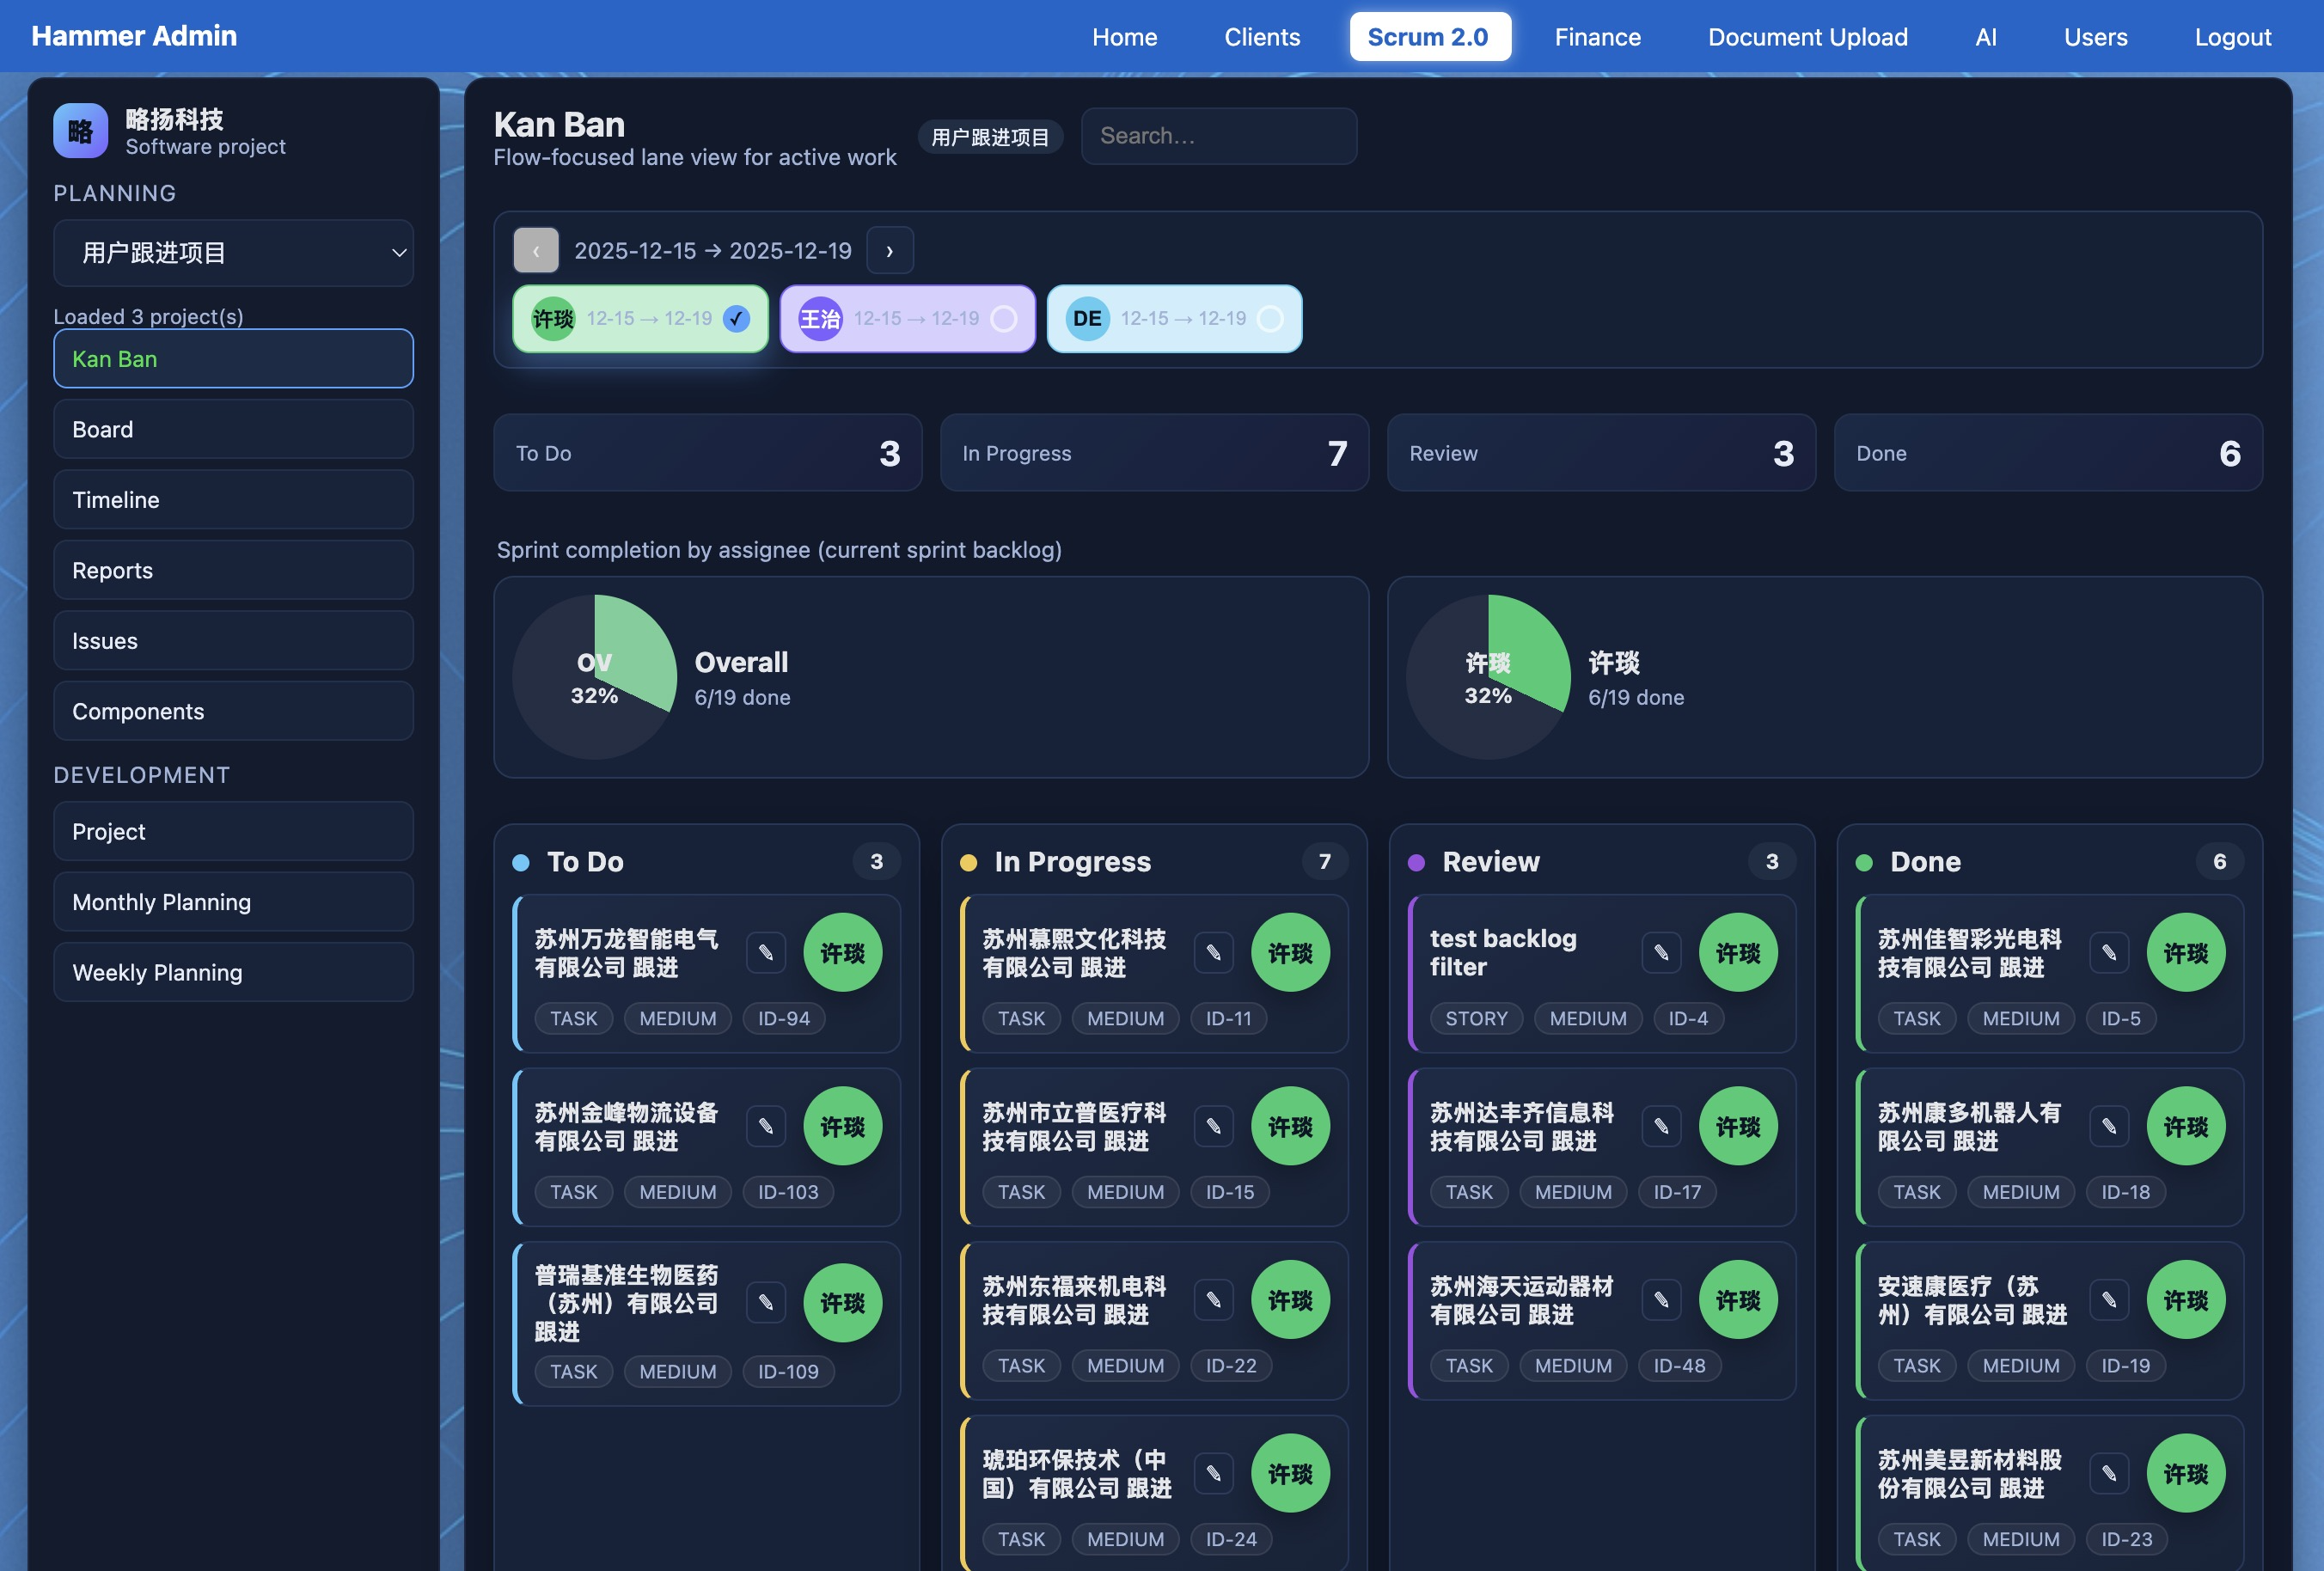Open Reports in sidebar
The height and width of the screenshot is (1571, 2324).
[x=234, y=570]
